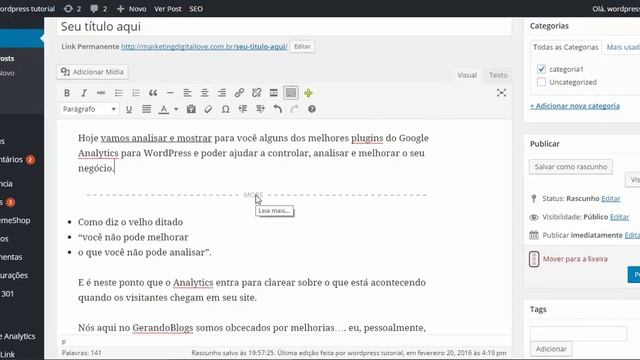Open comments indicator in admin bar

[98, 9]
